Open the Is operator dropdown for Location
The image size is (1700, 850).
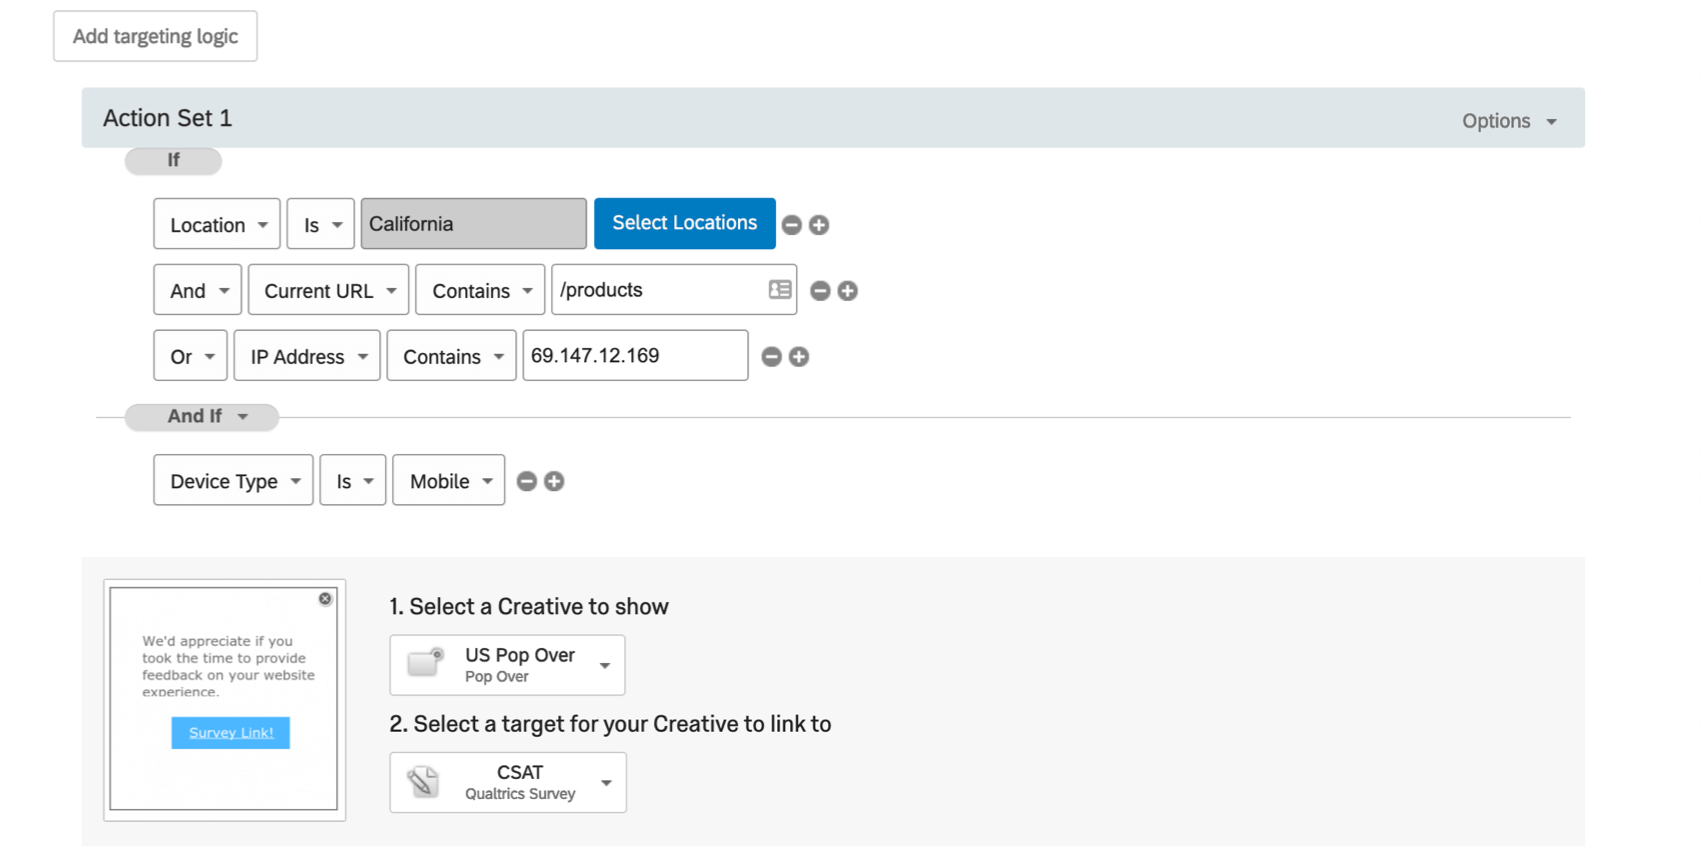[321, 224]
